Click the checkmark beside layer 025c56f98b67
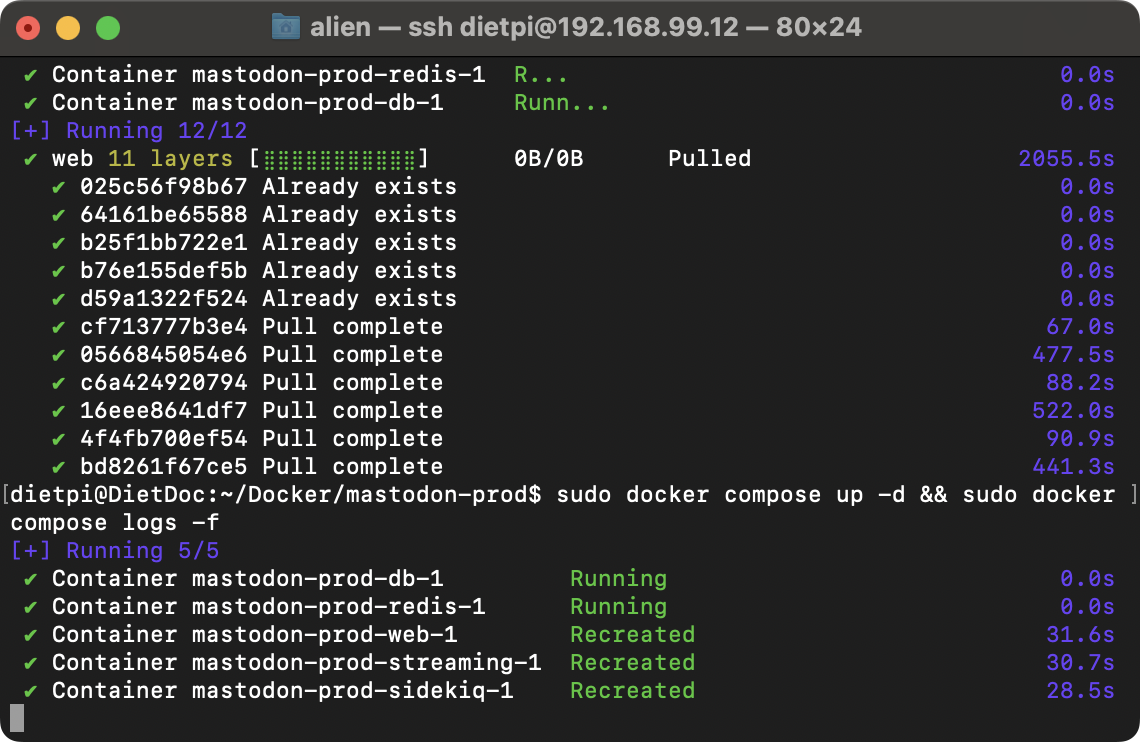This screenshot has width=1140, height=742. coord(58,187)
